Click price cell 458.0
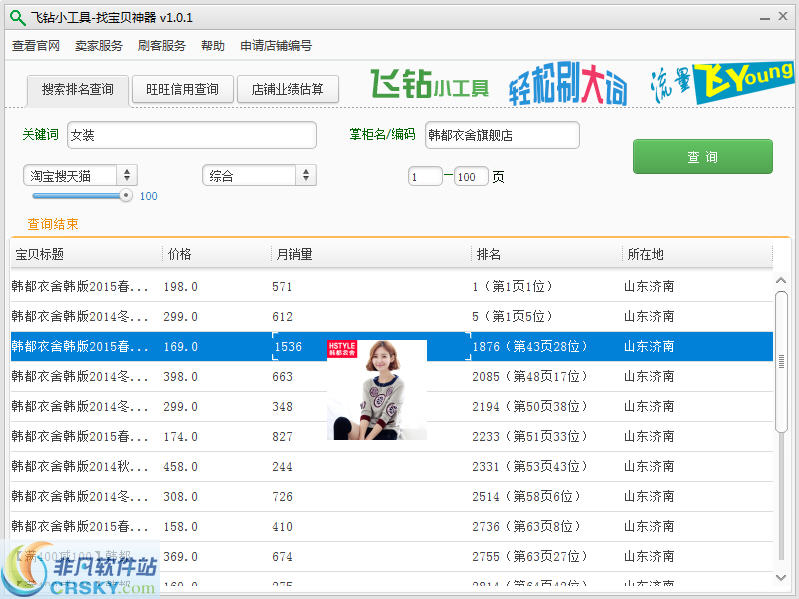Screen dimensions: 799x599 pos(180,467)
